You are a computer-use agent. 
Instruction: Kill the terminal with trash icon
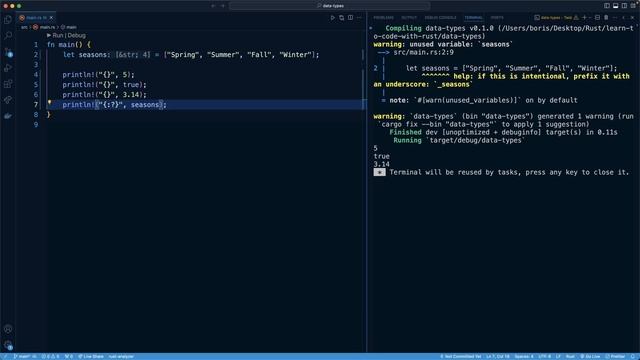tap(606, 18)
